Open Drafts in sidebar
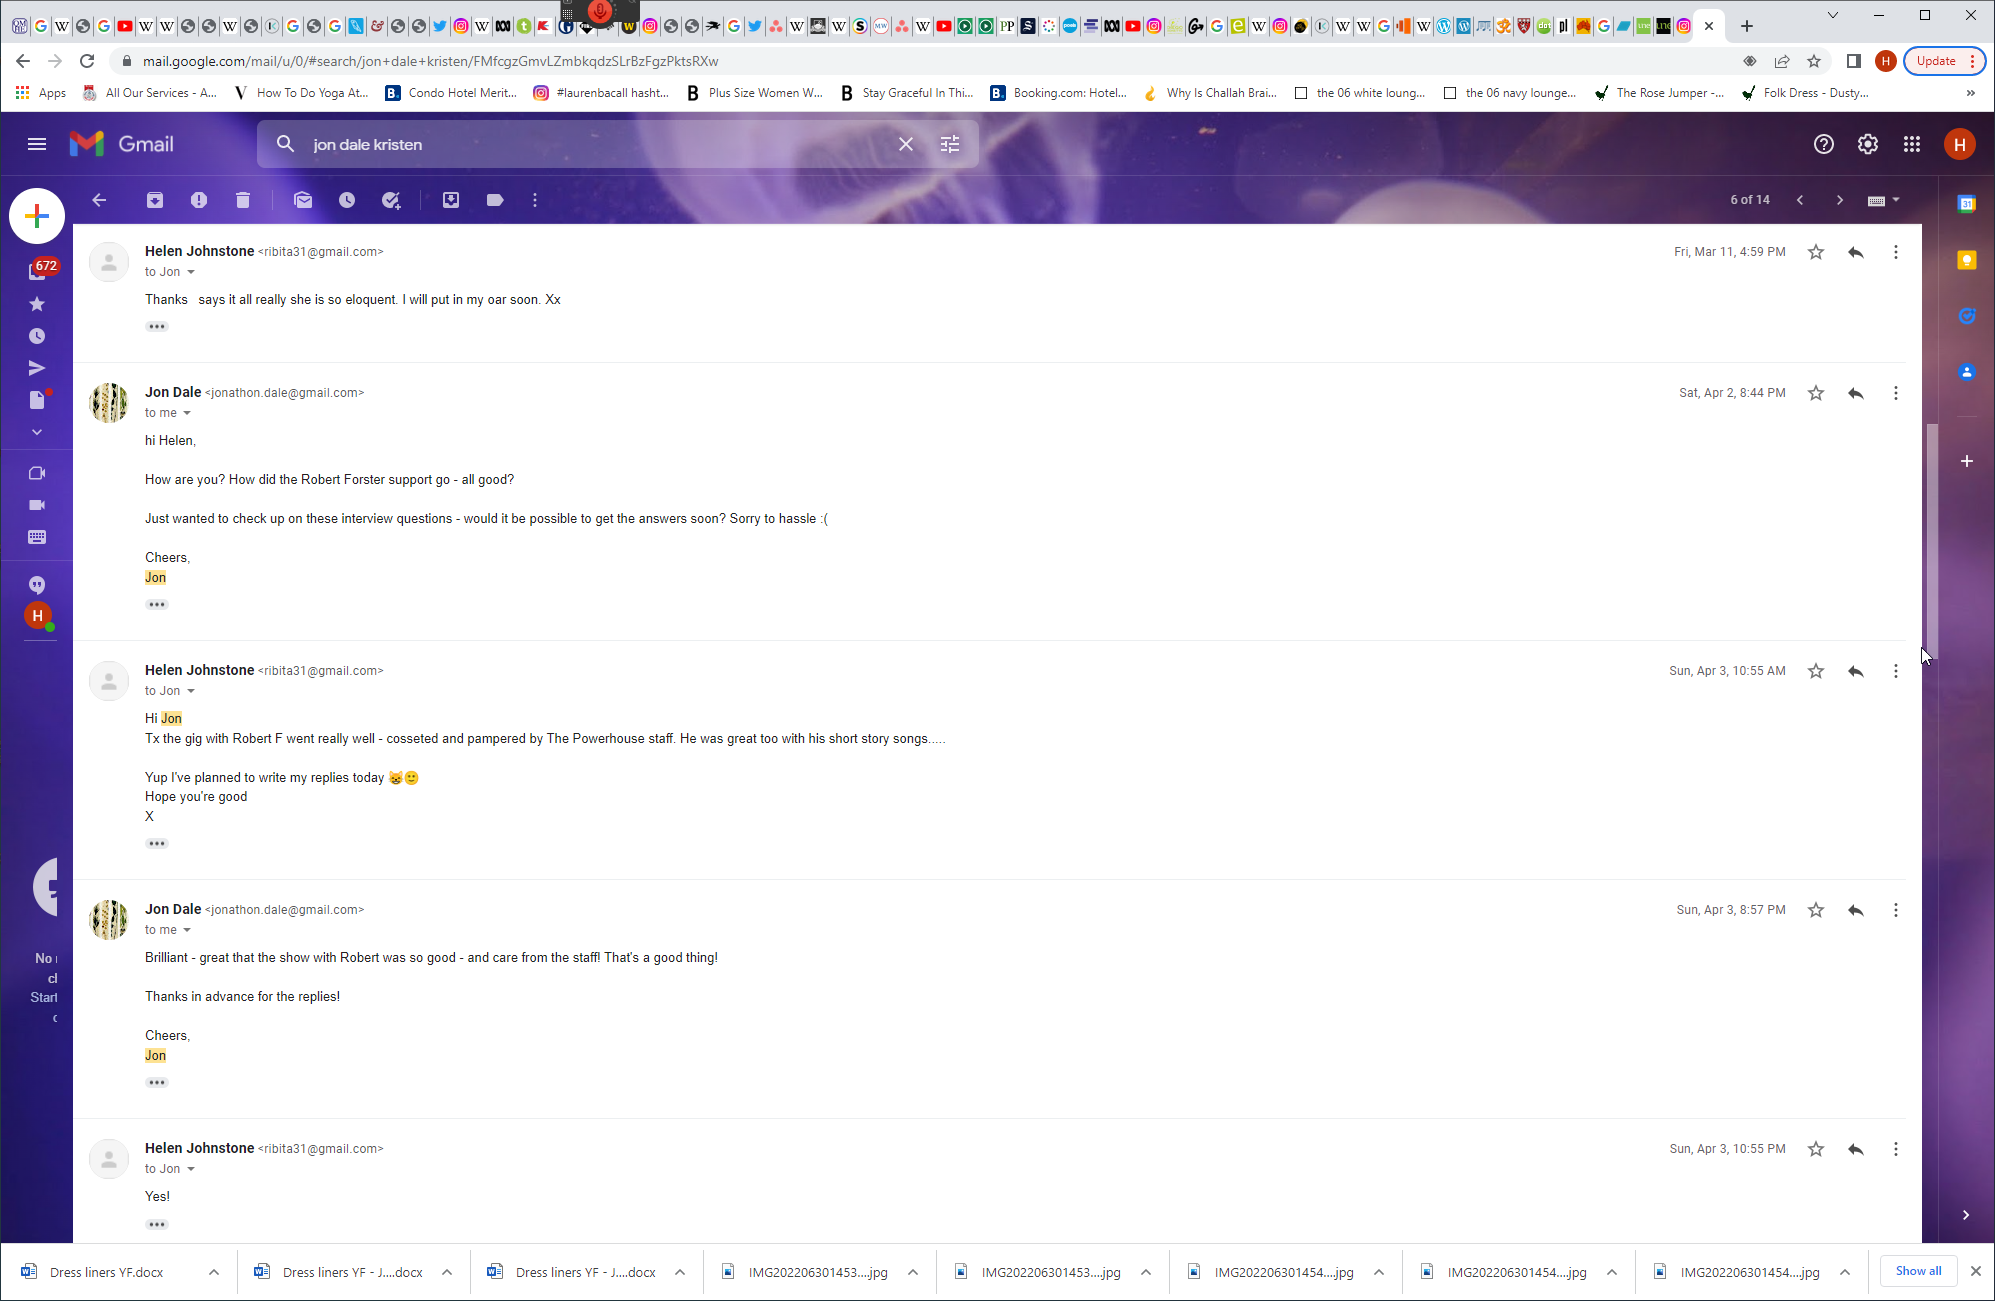This screenshot has width=1995, height=1301. click(37, 400)
